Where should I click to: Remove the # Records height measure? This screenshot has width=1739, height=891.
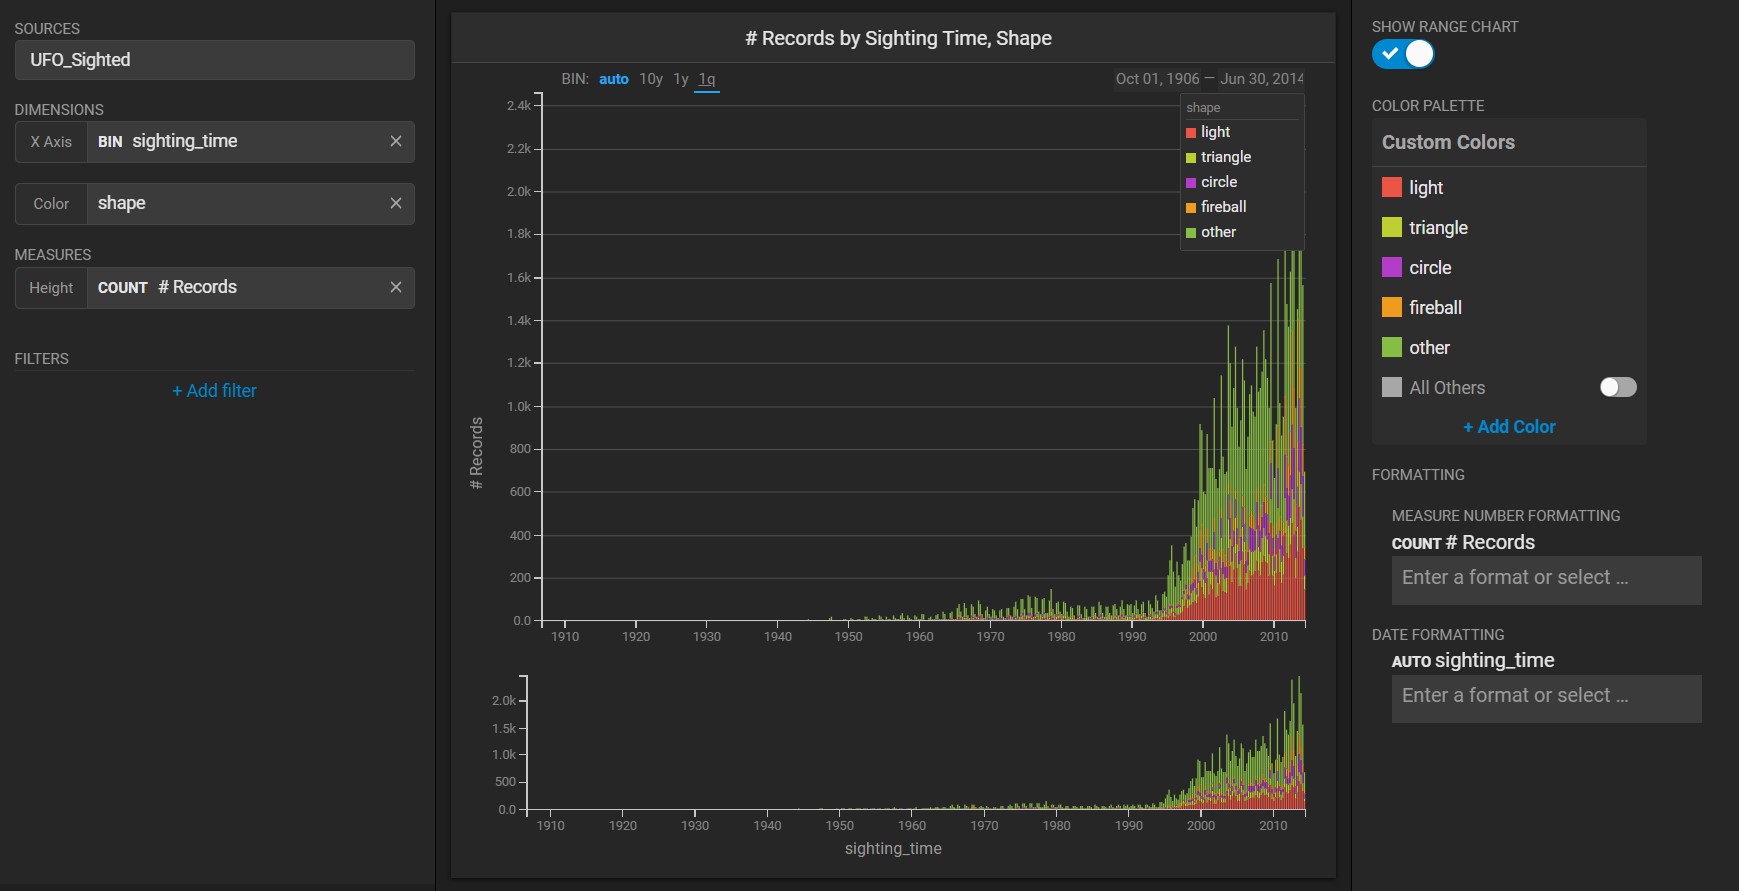click(396, 287)
